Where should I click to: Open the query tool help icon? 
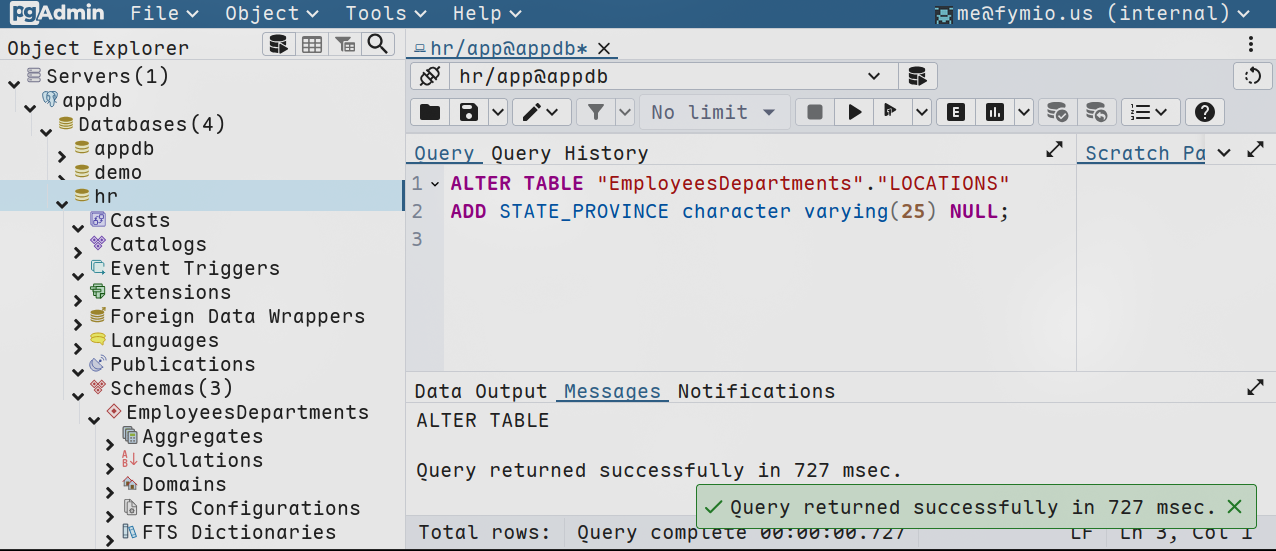point(1205,112)
